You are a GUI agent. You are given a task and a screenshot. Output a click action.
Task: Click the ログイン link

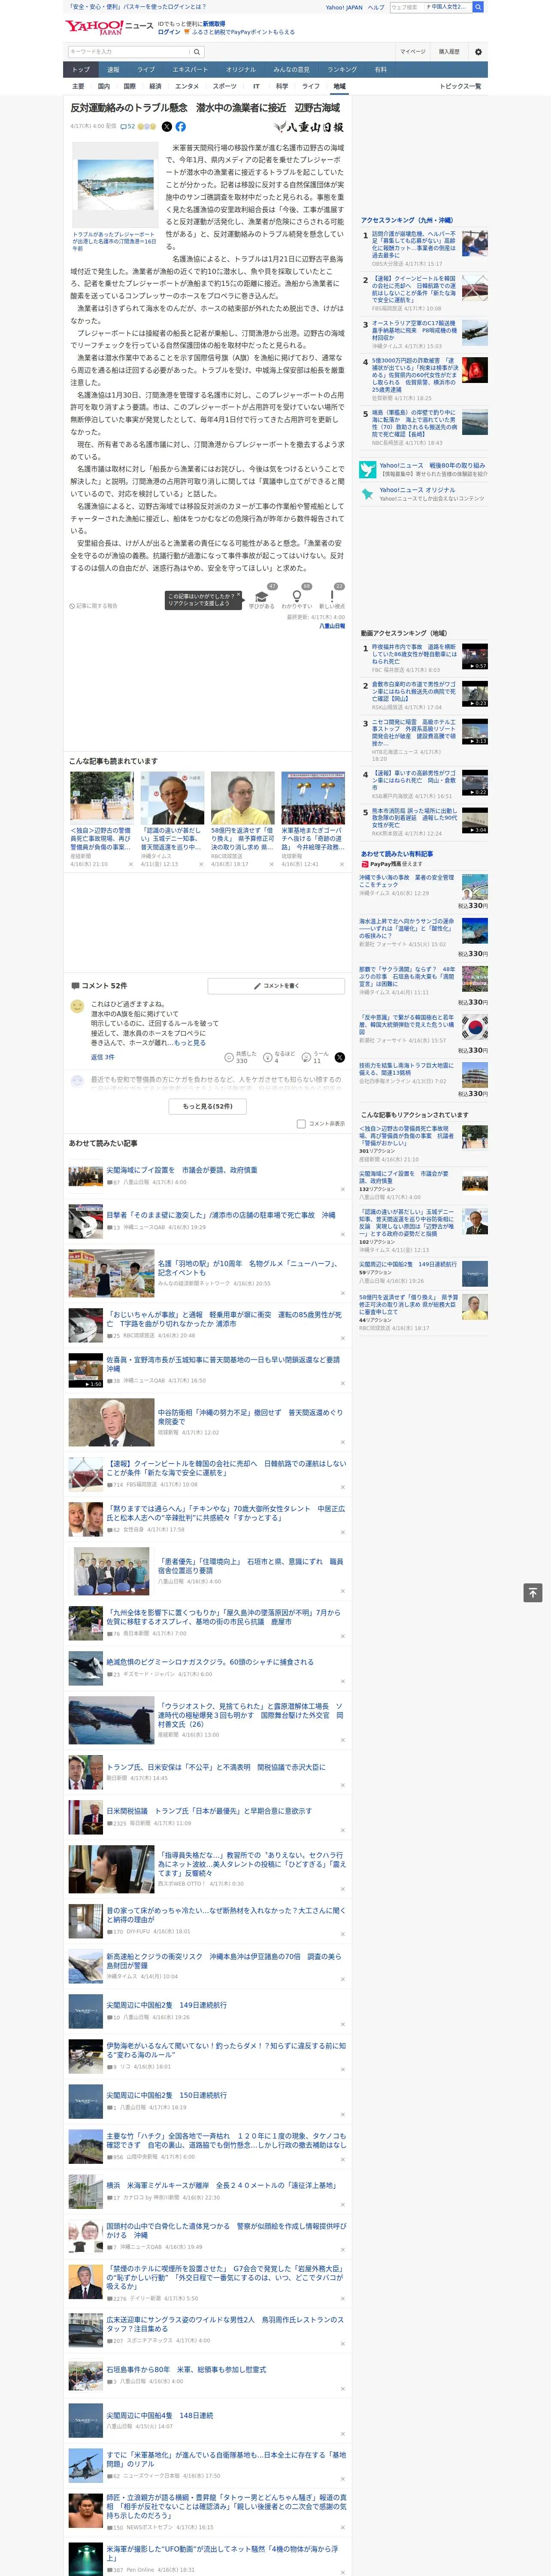tap(169, 32)
